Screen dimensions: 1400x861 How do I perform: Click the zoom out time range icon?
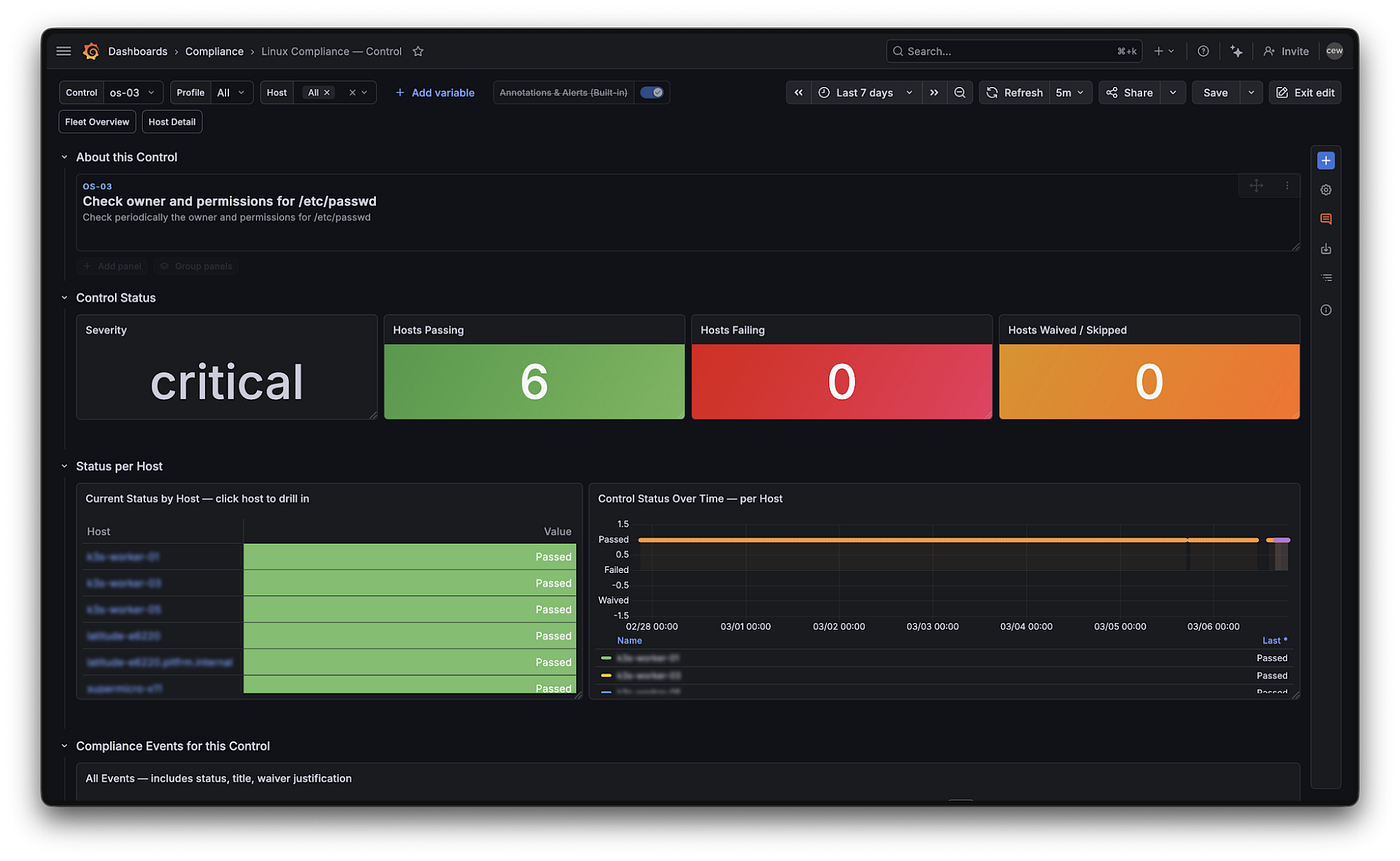point(960,92)
